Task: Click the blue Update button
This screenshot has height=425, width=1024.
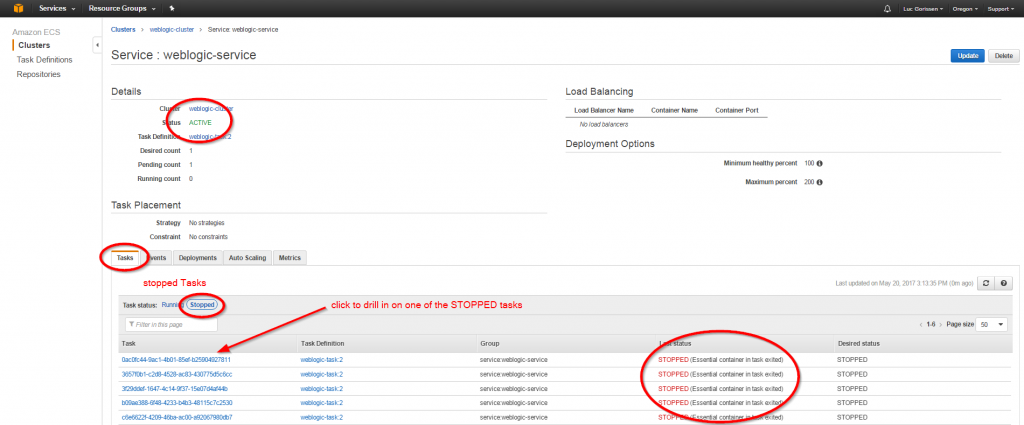Action: point(967,56)
